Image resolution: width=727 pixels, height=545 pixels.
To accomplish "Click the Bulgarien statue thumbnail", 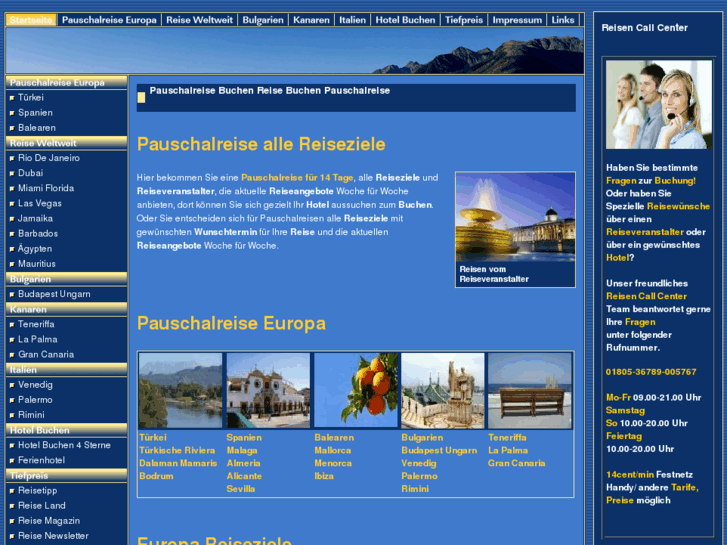I will pyautogui.click(x=442, y=391).
